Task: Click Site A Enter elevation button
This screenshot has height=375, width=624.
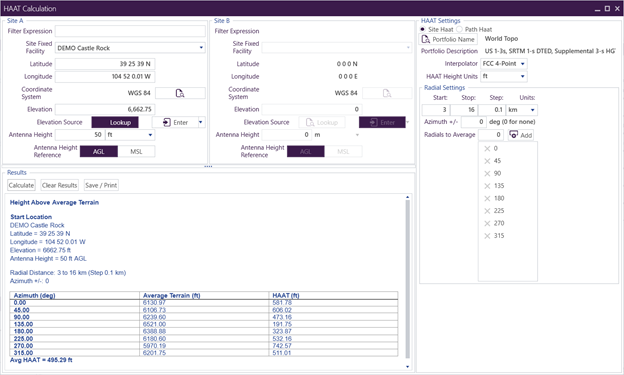Action: click(x=175, y=122)
